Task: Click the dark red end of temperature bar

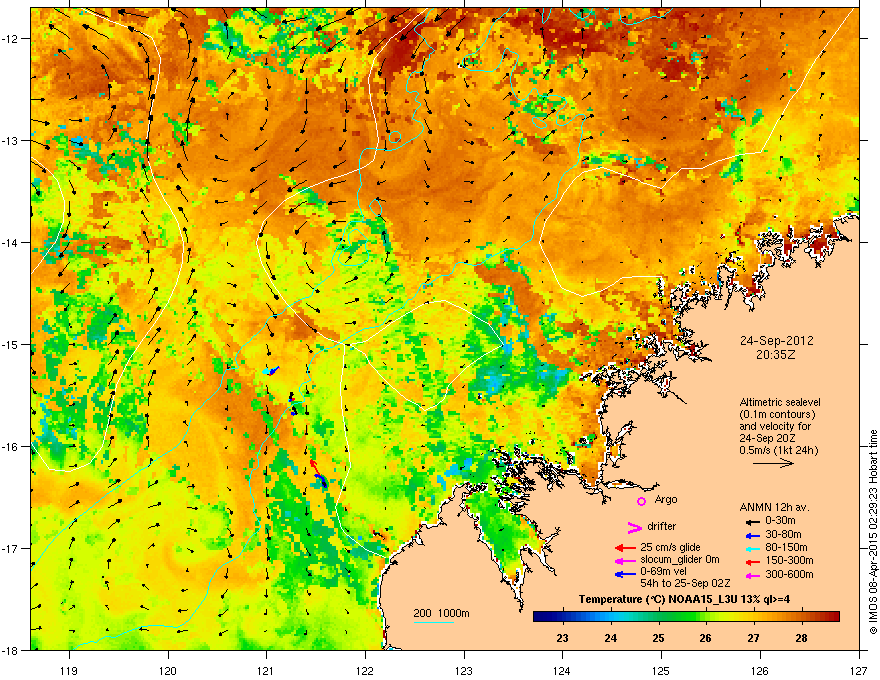Action: tap(834, 617)
